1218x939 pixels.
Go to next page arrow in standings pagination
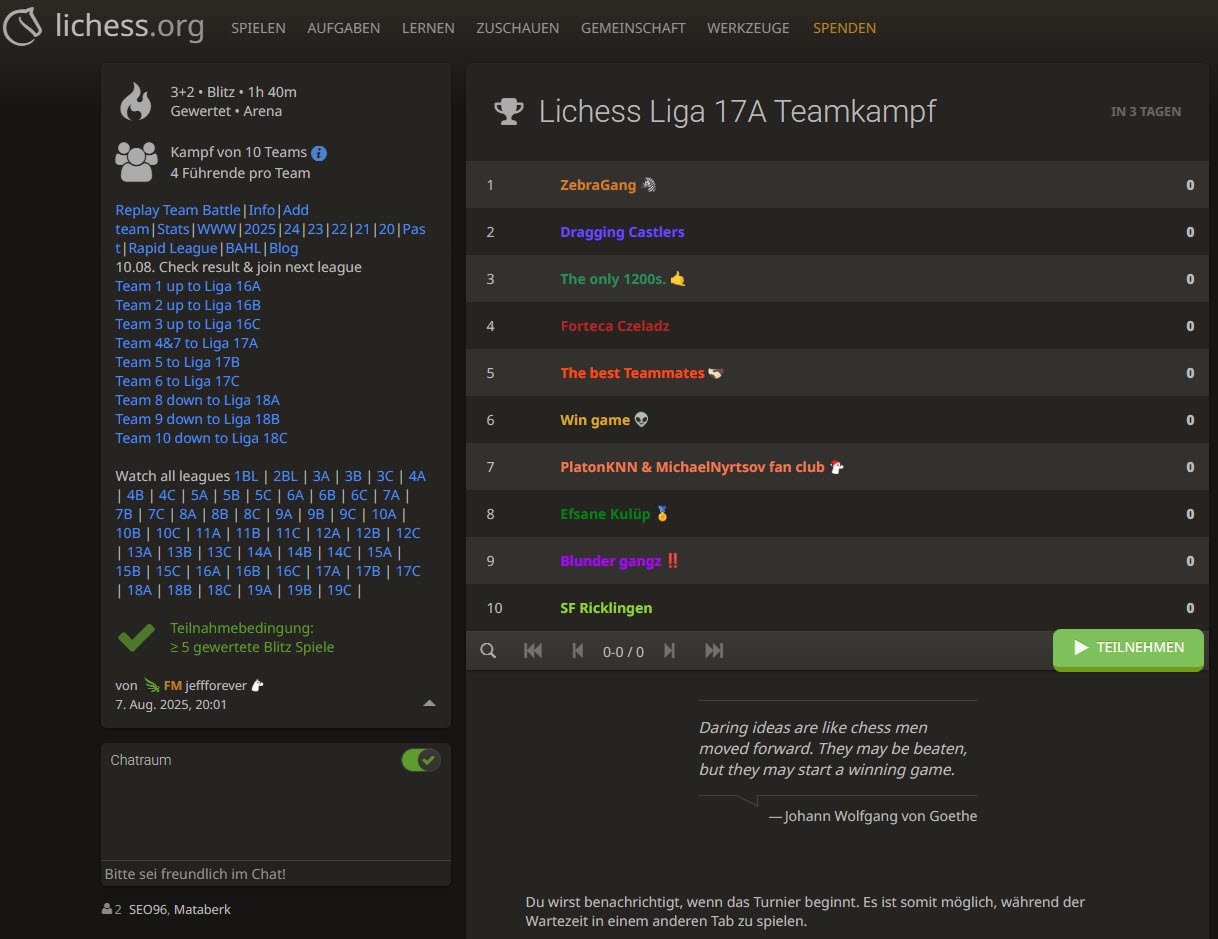669,650
